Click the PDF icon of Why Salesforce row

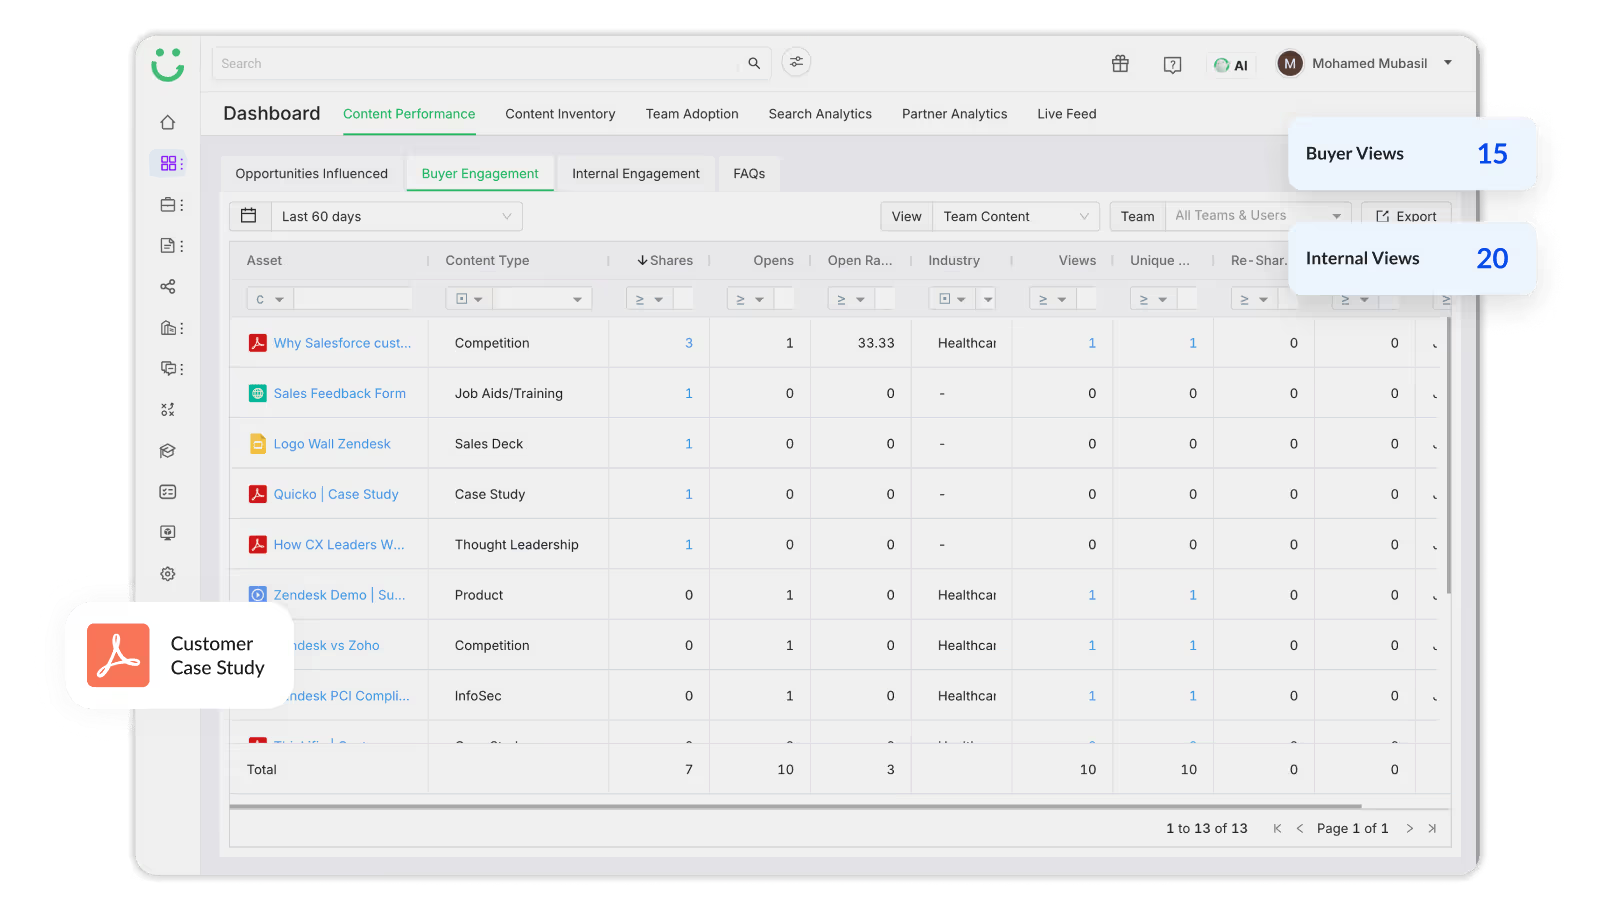pyautogui.click(x=257, y=343)
